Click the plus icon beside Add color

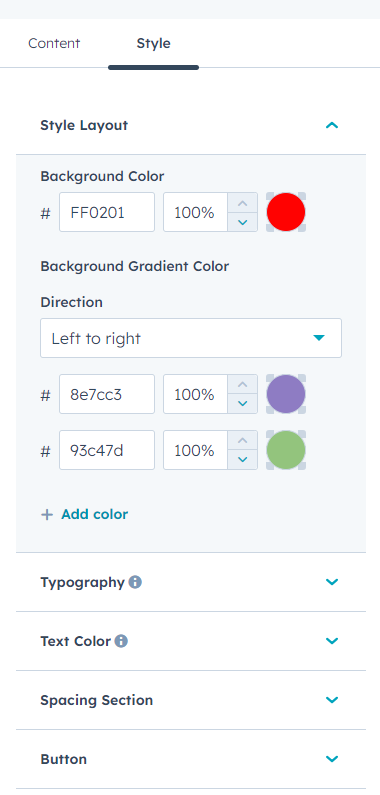[x=47, y=515]
